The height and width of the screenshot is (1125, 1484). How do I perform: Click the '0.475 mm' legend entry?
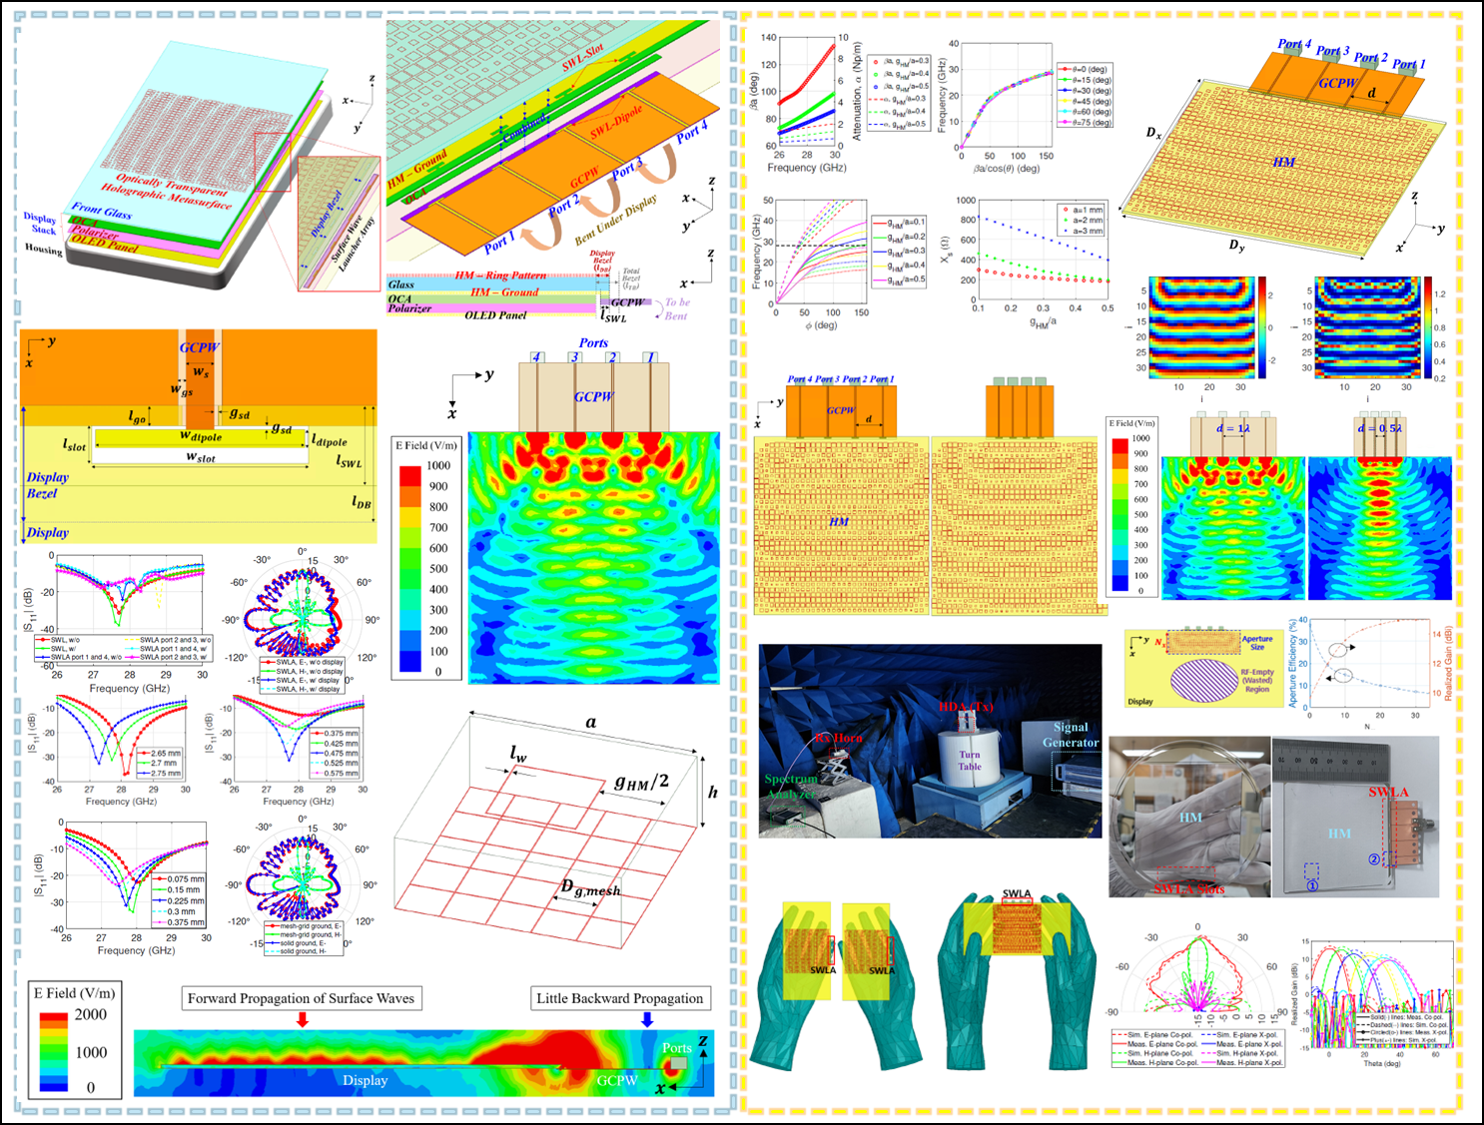coord(335,753)
